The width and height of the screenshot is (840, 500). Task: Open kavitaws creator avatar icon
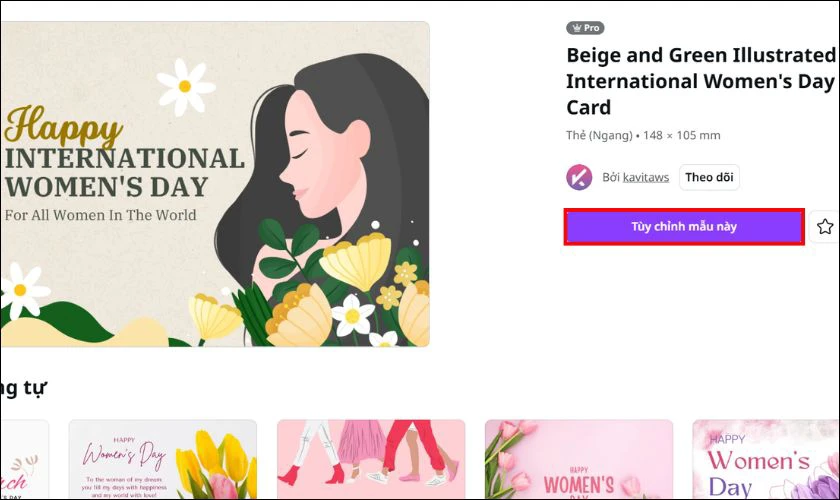(579, 177)
